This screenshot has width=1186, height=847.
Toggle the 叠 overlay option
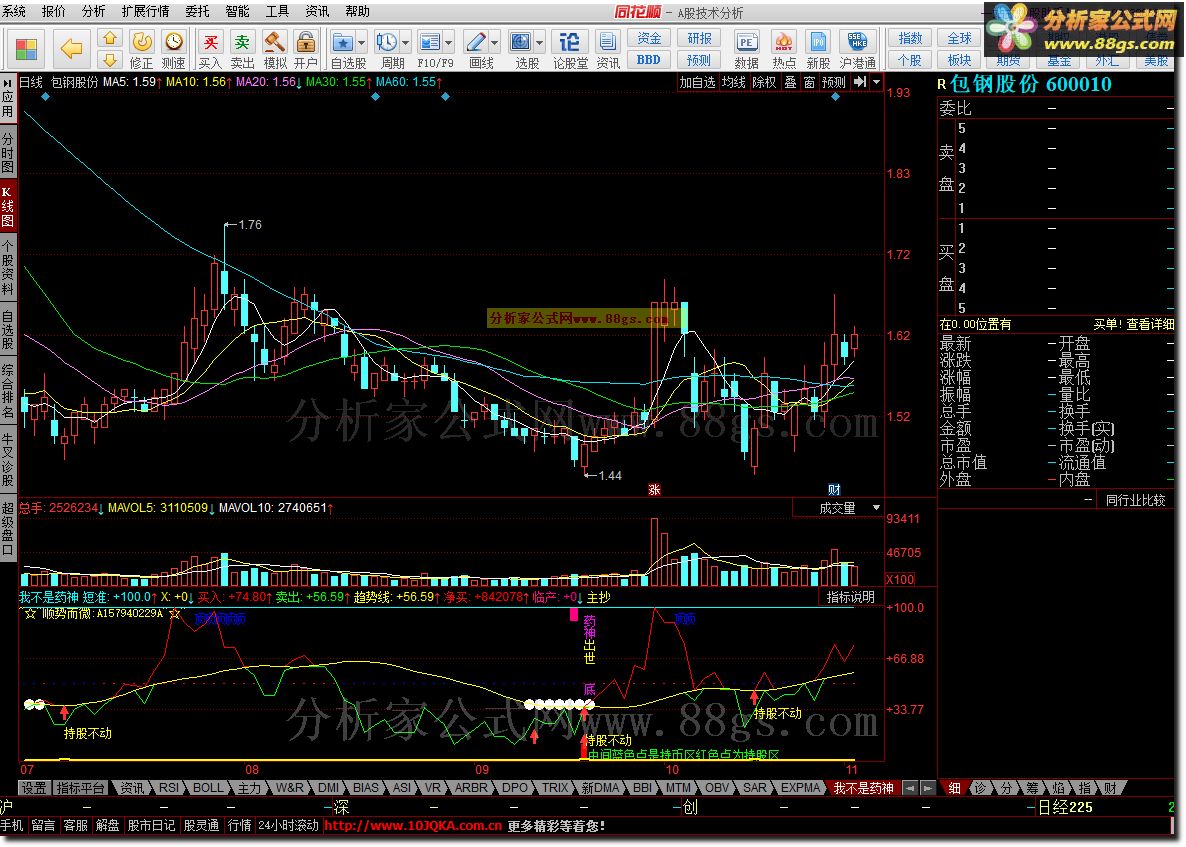[790, 82]
